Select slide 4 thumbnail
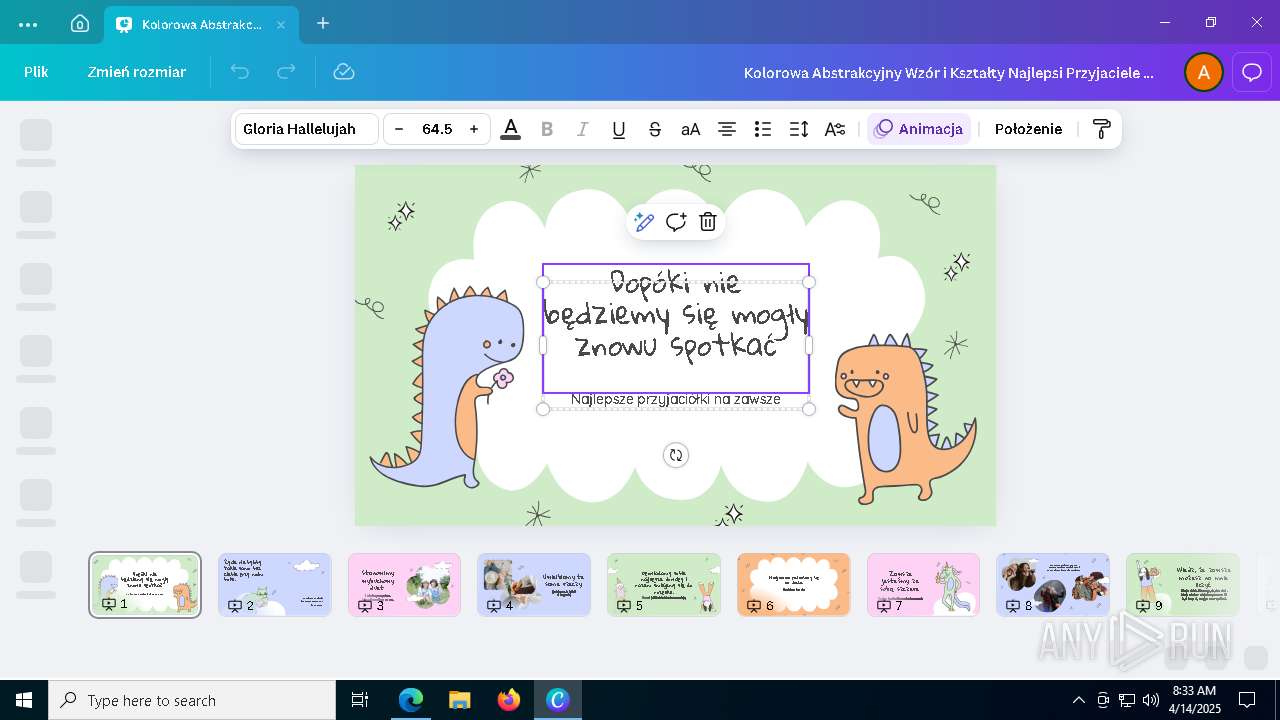 (534, 585)
